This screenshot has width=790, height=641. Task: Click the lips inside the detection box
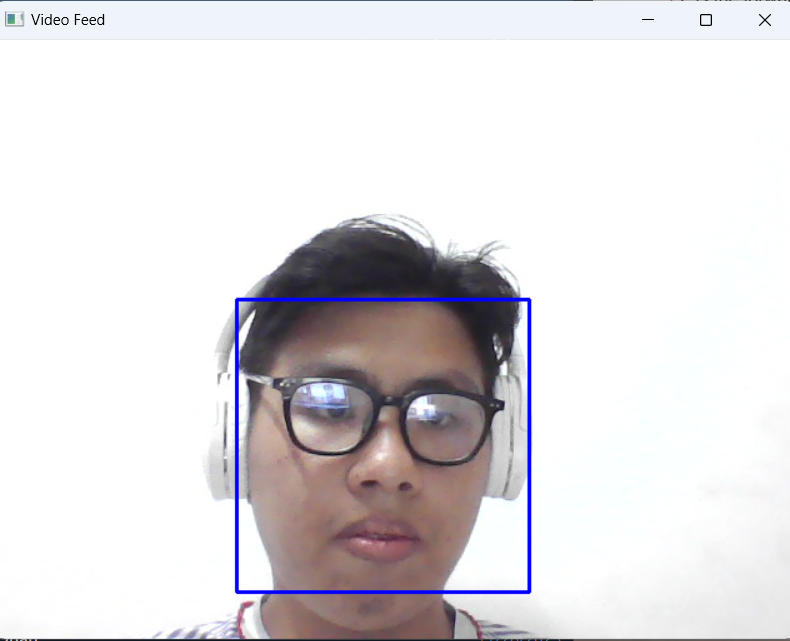point(380,540)
